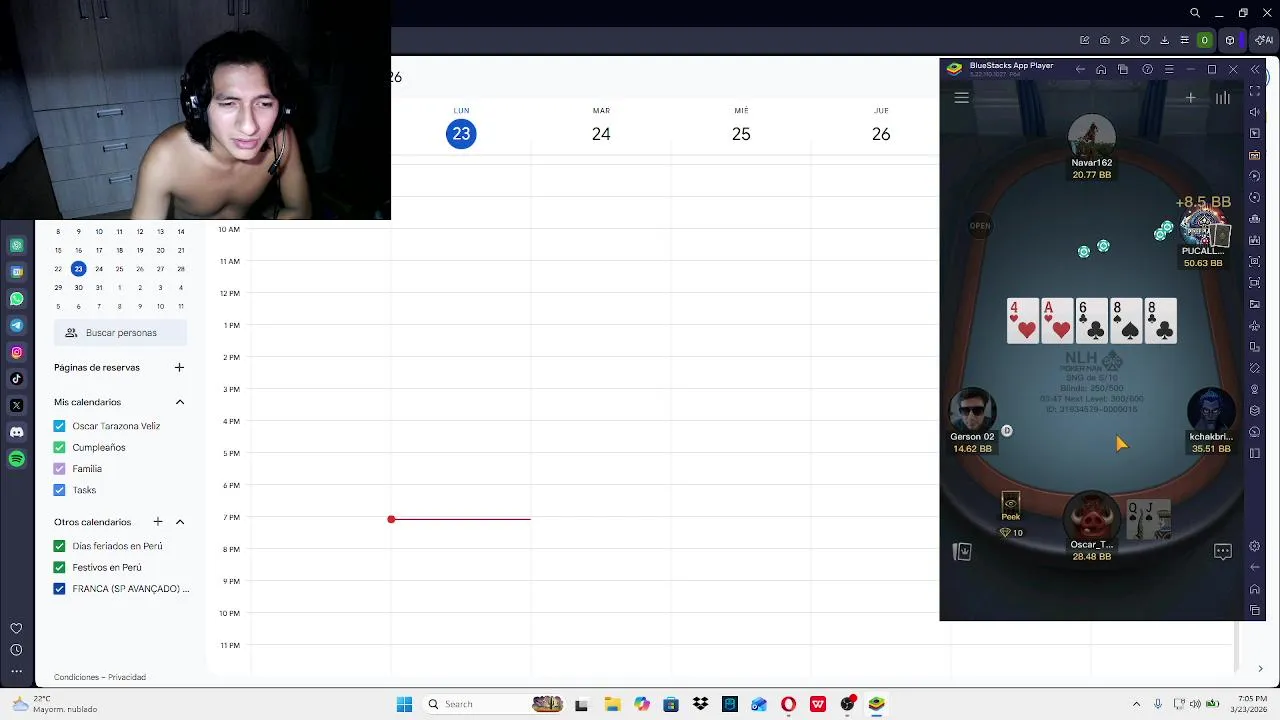Click the BlueStacks volume speaker icon
The image size is (1280, 720).
(x=1255, y=112)
